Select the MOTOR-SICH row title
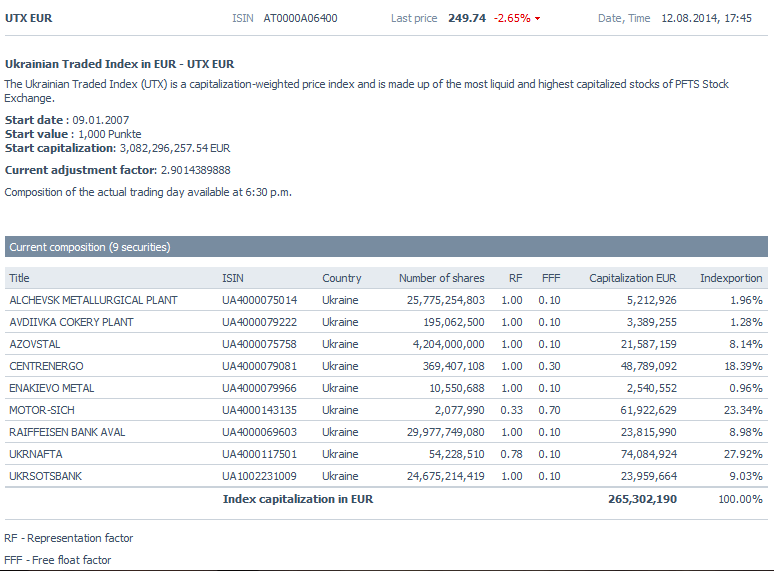This screenshot has width=774, height=571. pyautogui.click(x=42, y=410)
